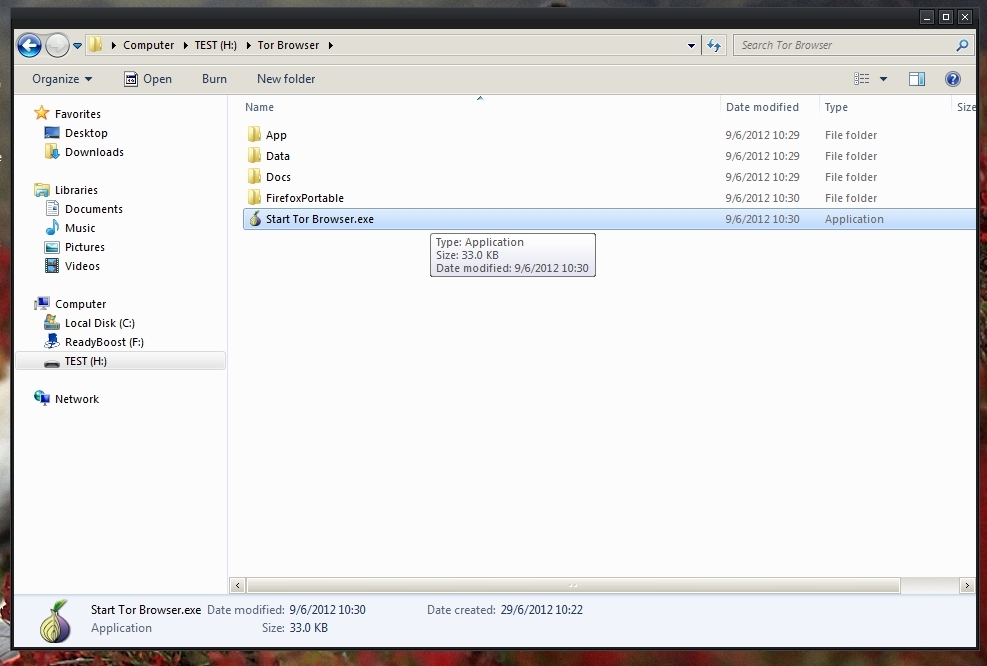987x666 pixels.
Task: Click the horizontal scrollbar right arrow
Action: (967, 585)
